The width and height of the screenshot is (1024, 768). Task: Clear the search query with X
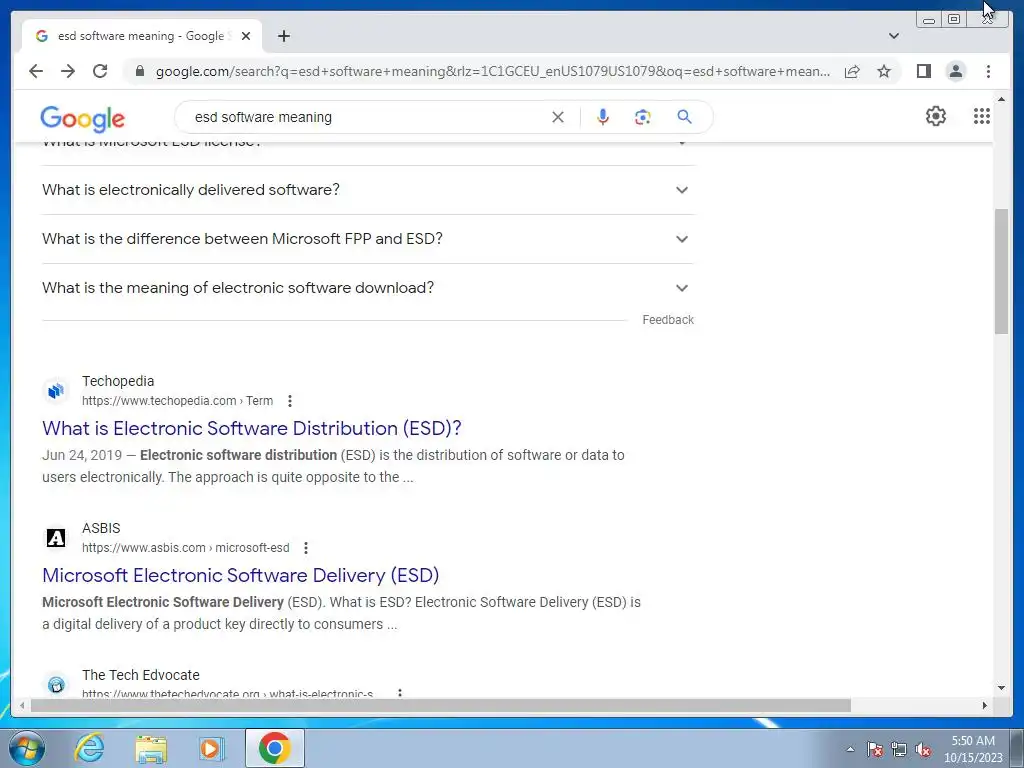pyautogui.click(x=558, y=117)
